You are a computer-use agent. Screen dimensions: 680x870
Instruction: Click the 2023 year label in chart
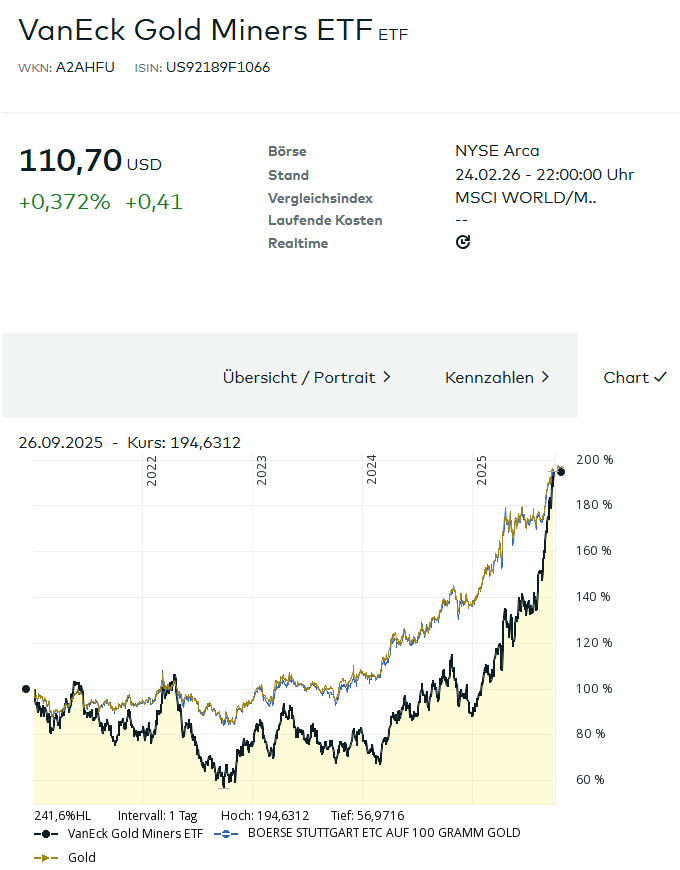coord(261,471)
